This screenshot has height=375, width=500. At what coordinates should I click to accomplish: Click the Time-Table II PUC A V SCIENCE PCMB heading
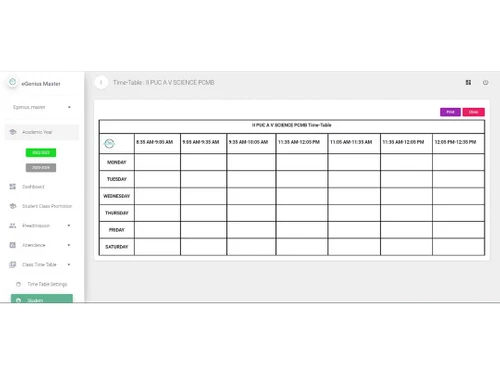pyautogui.click(x=163, y=82)
